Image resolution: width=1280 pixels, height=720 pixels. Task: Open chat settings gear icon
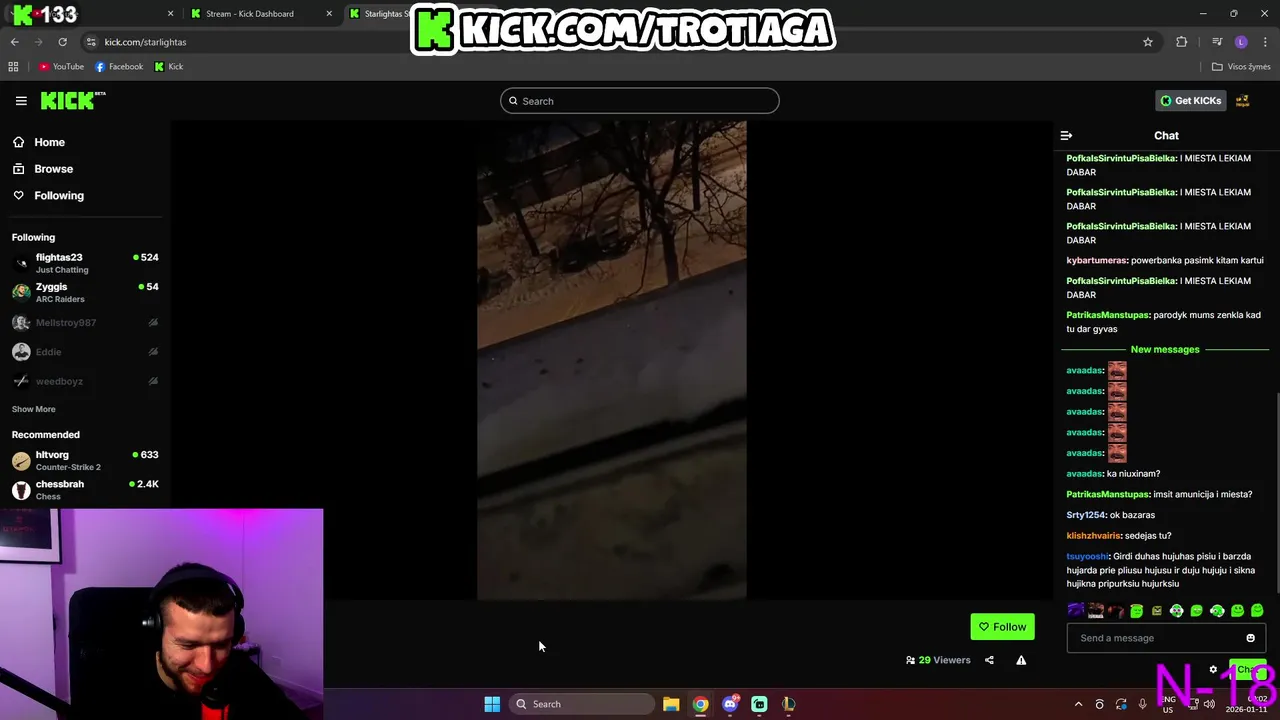point(1213,670)
